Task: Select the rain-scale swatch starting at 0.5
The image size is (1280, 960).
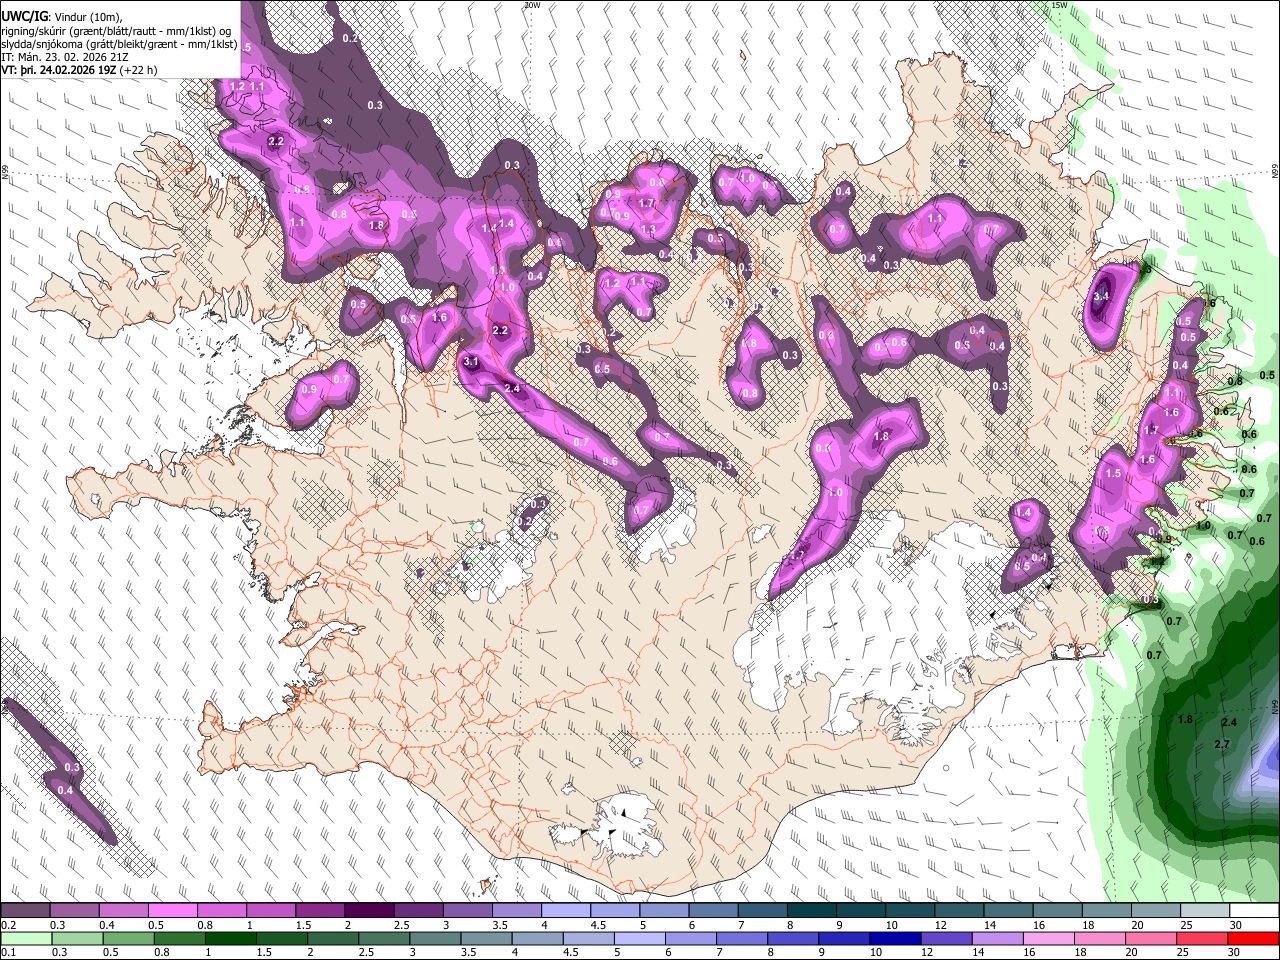Action: [x=129, y=939]
